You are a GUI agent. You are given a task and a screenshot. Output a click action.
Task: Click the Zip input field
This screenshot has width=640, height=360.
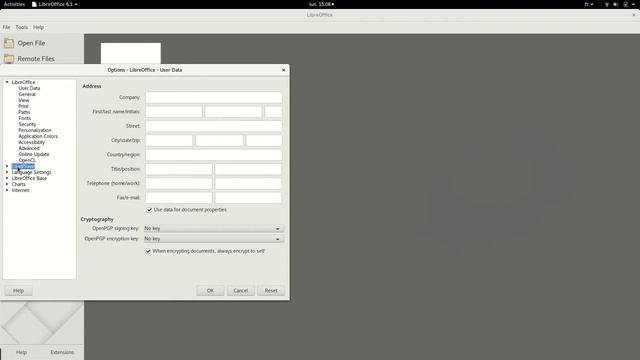(x=264, y=140)
